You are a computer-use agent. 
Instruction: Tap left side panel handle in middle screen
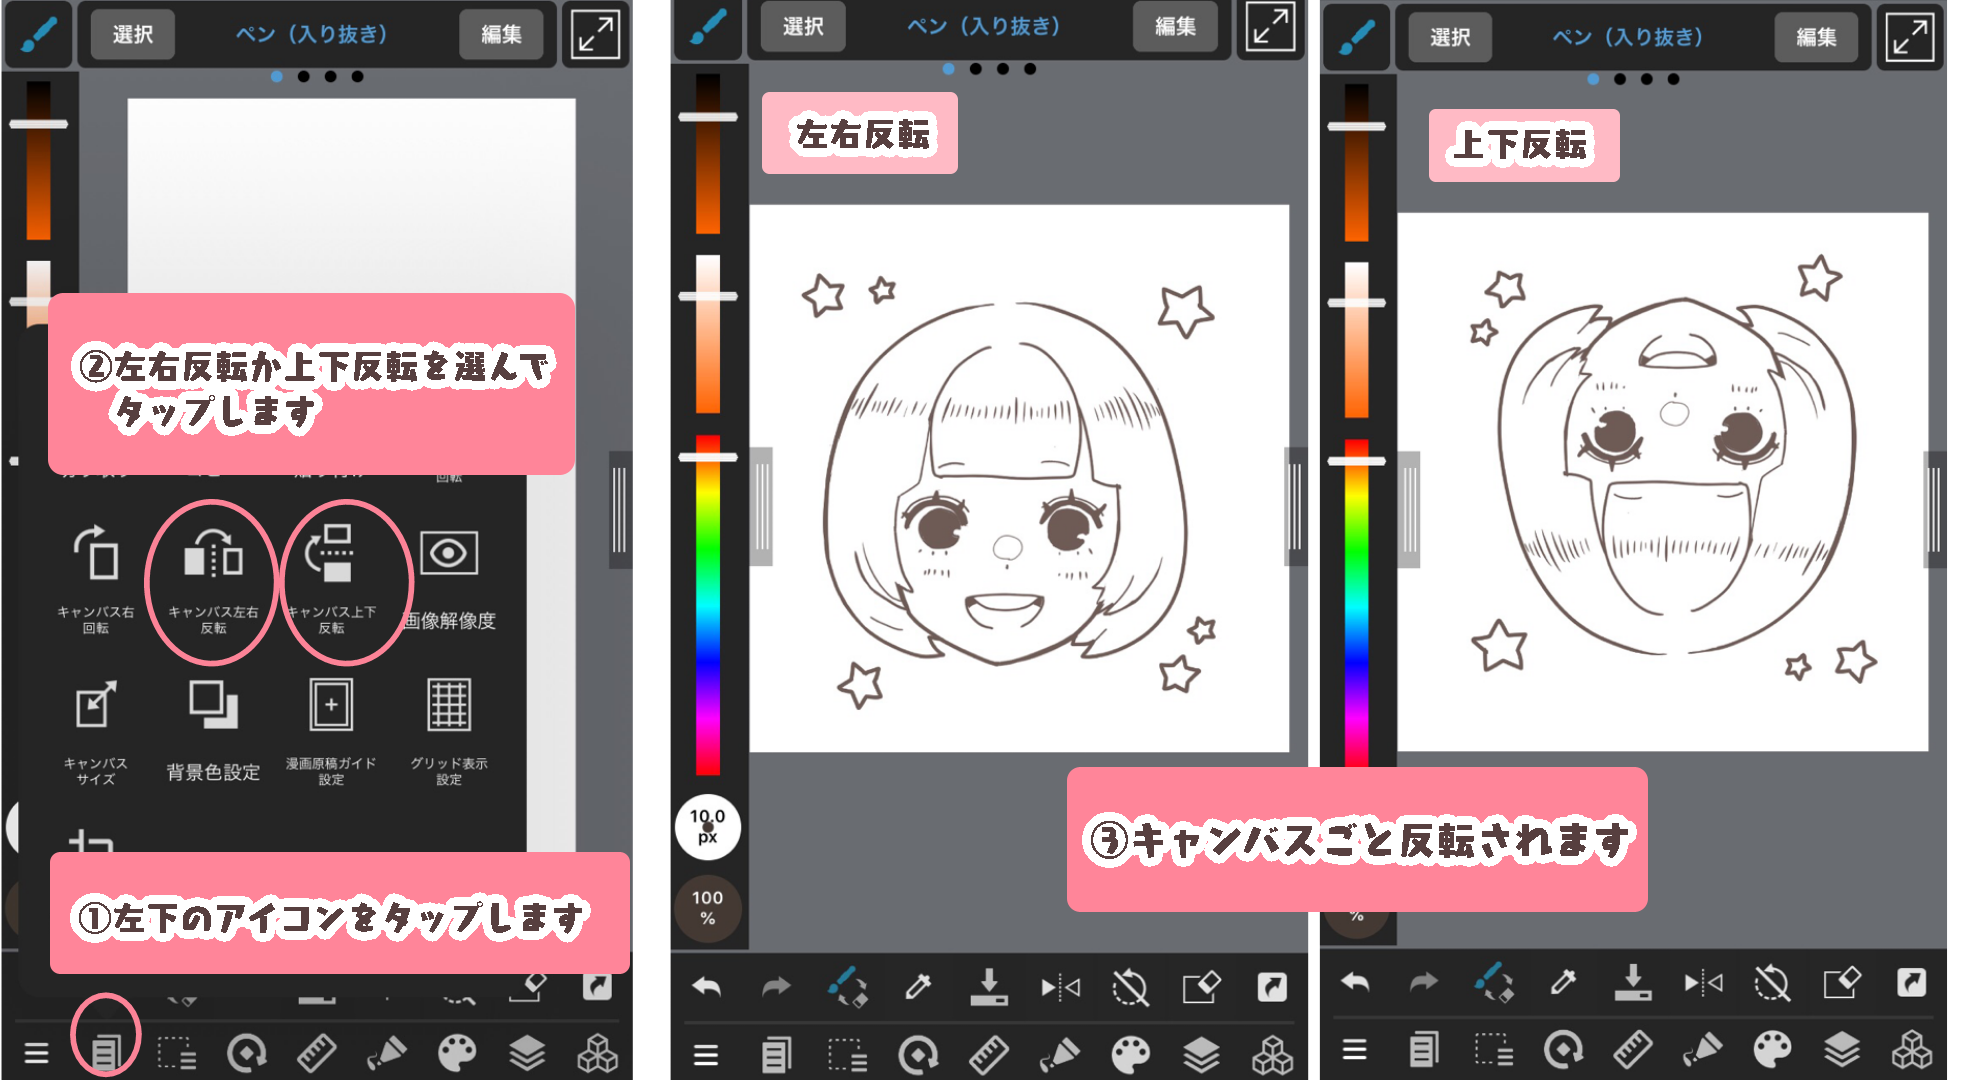click(762, 506)
